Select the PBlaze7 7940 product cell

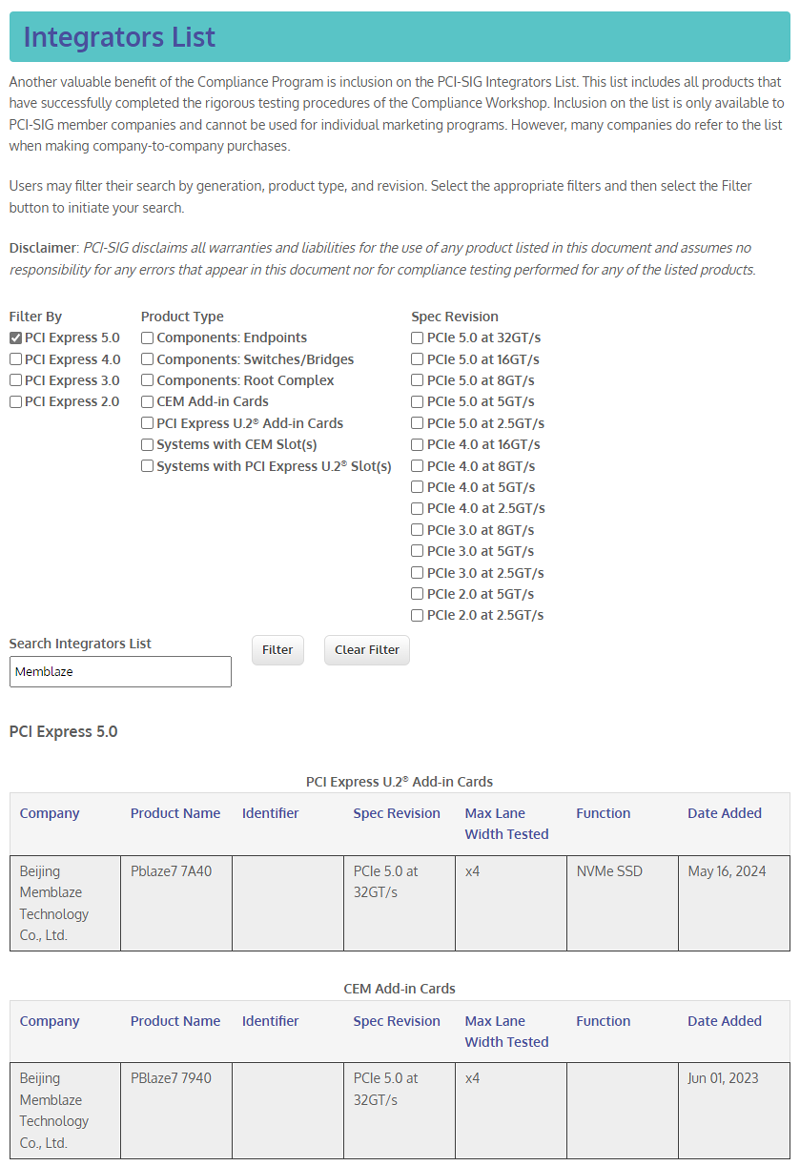[176, 1110]
